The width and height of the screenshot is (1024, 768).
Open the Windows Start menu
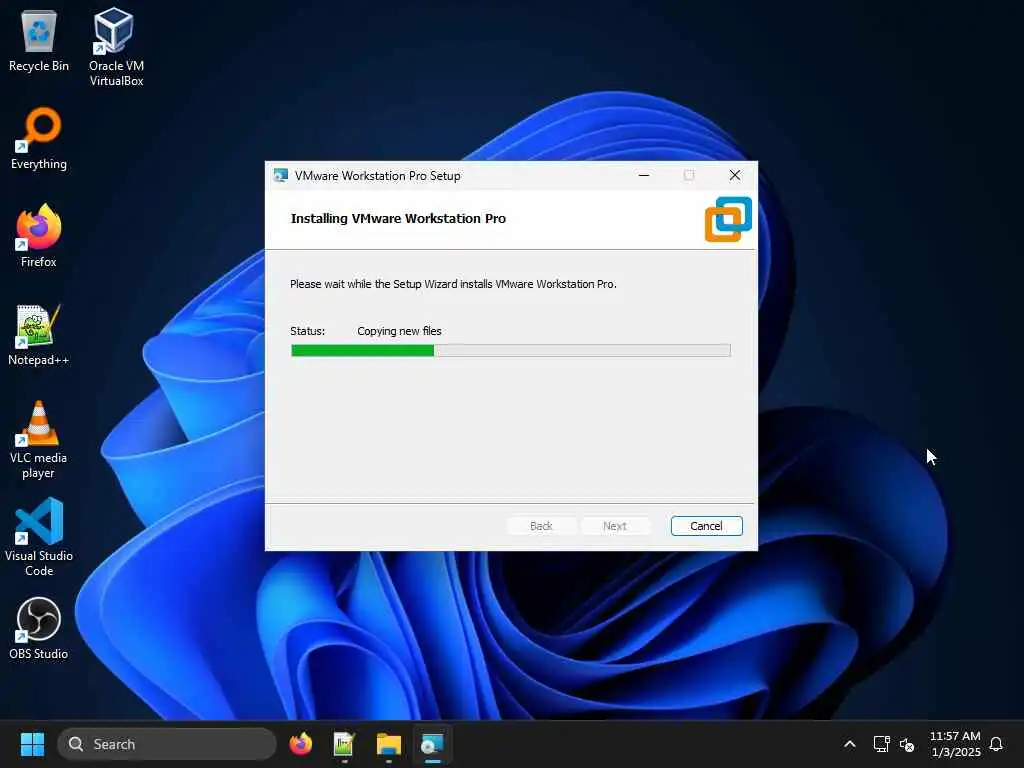tap(32, 744)
